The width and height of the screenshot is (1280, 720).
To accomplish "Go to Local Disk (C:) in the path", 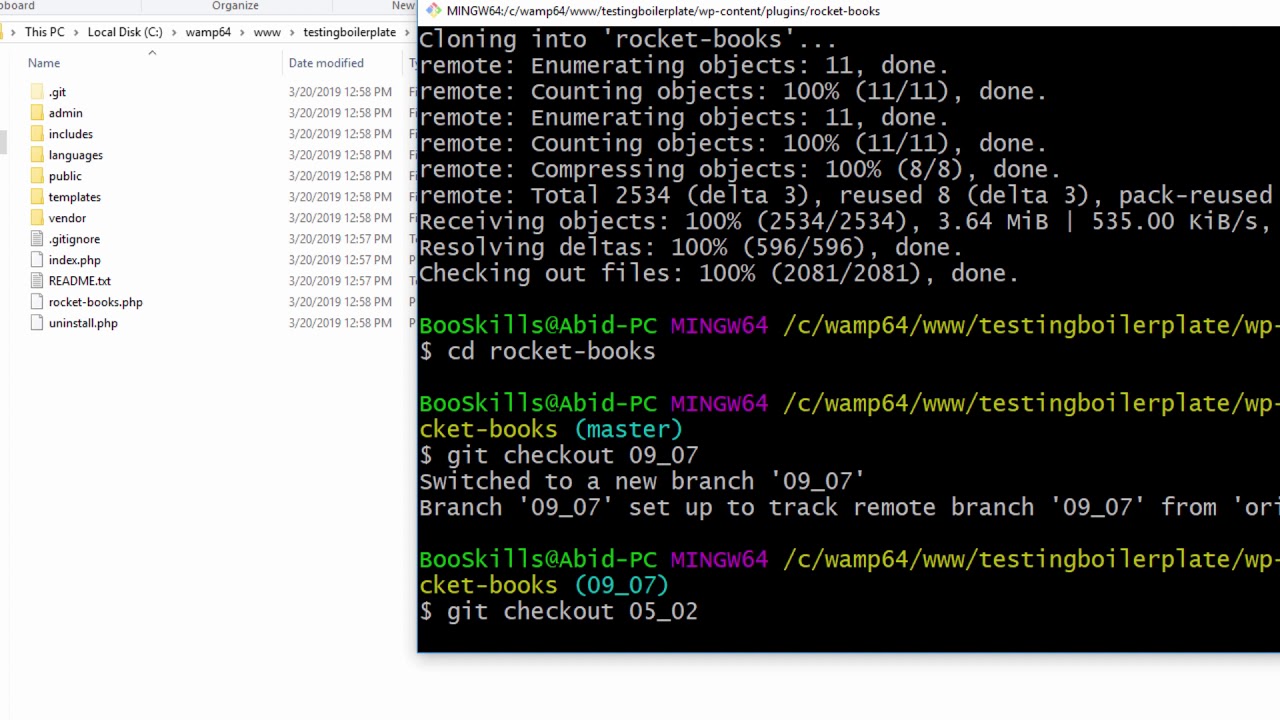I will tap(125, 32).
